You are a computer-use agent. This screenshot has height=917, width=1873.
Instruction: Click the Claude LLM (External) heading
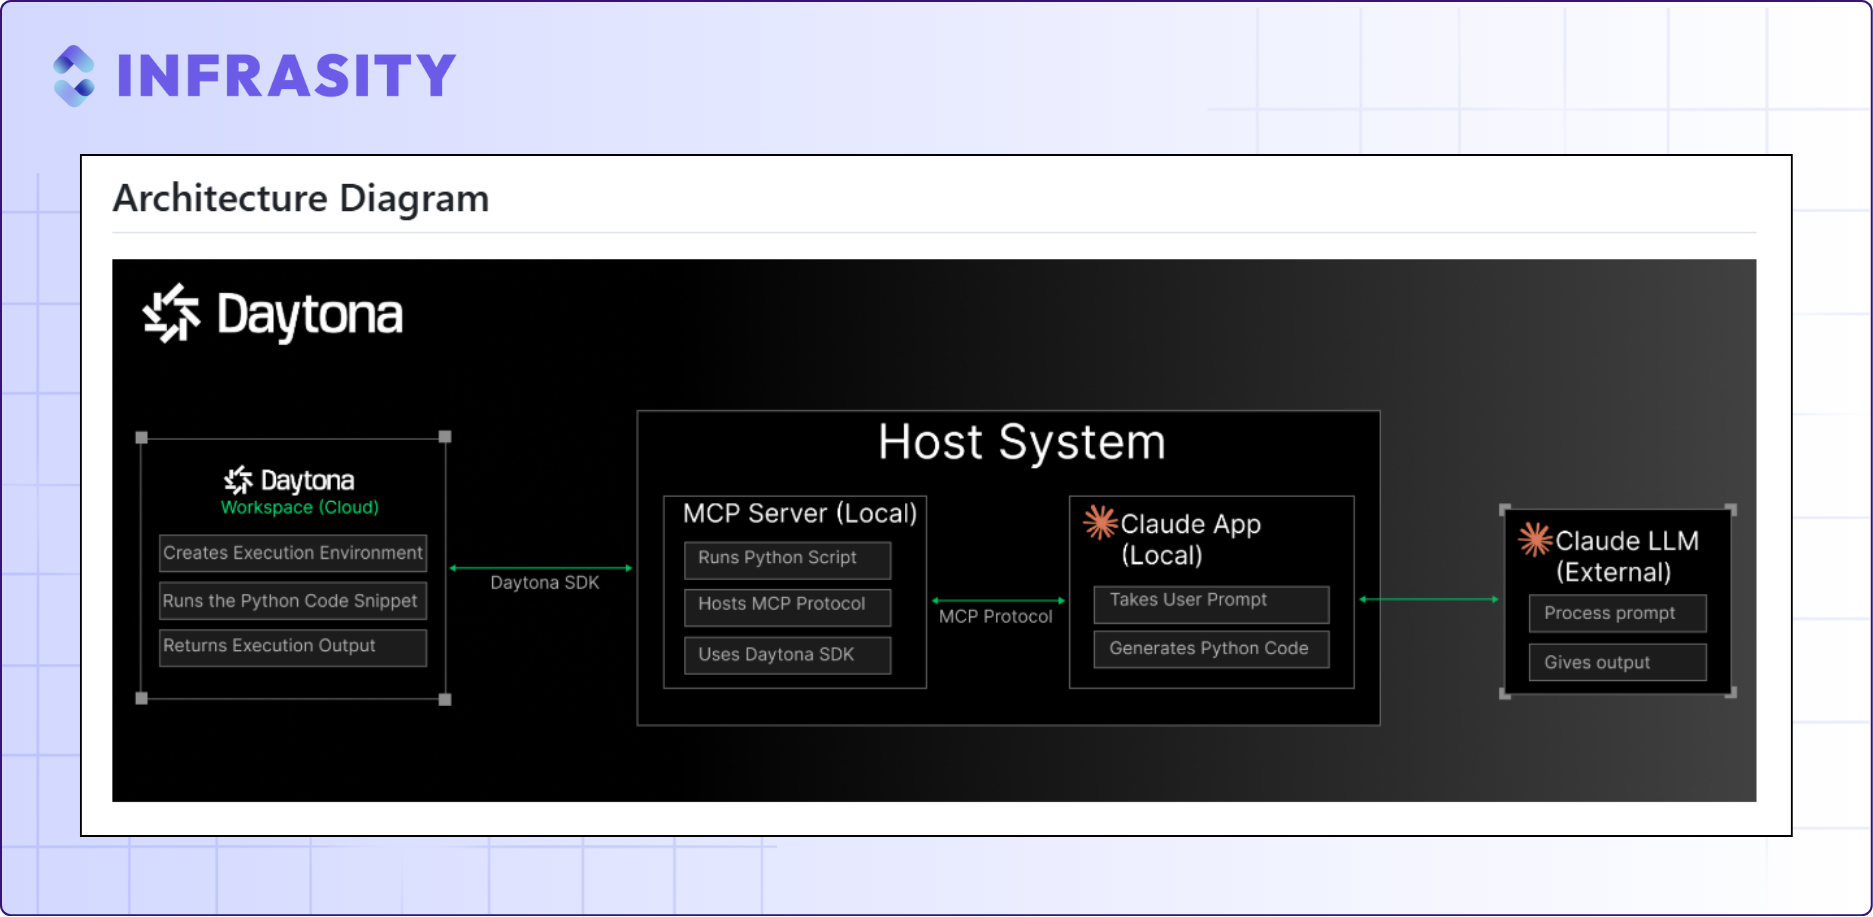tap(1627, 557)
